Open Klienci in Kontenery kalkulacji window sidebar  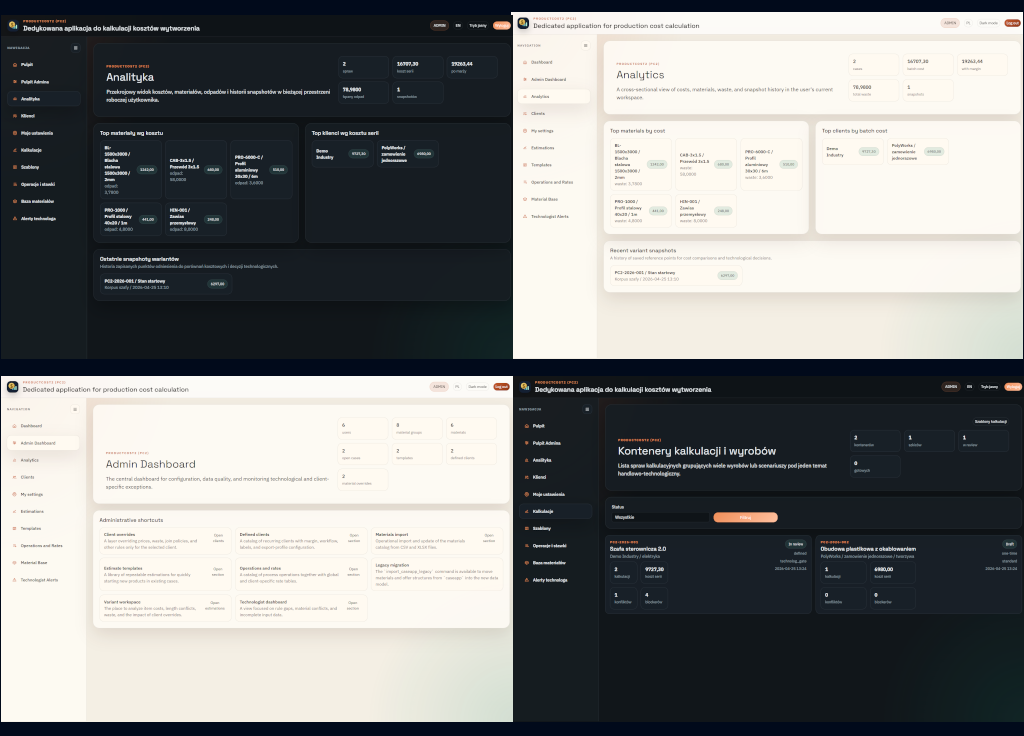(556, 477)
